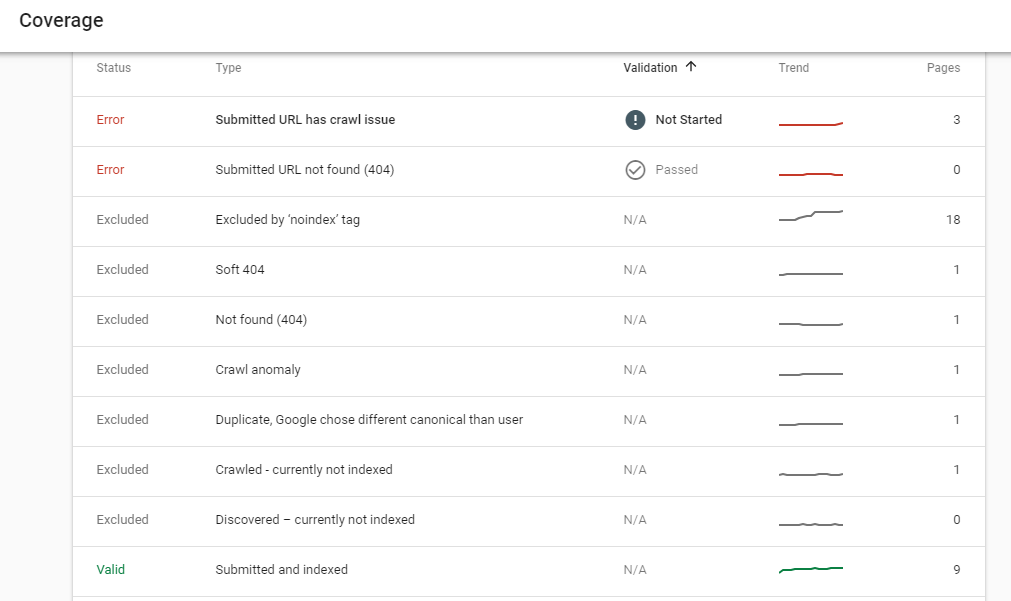This screenshot has height=601, width=1011.
Task: Click trend sparkline for Crawl anomaly row
Action: pyautogui.click(x=811, y=373)
